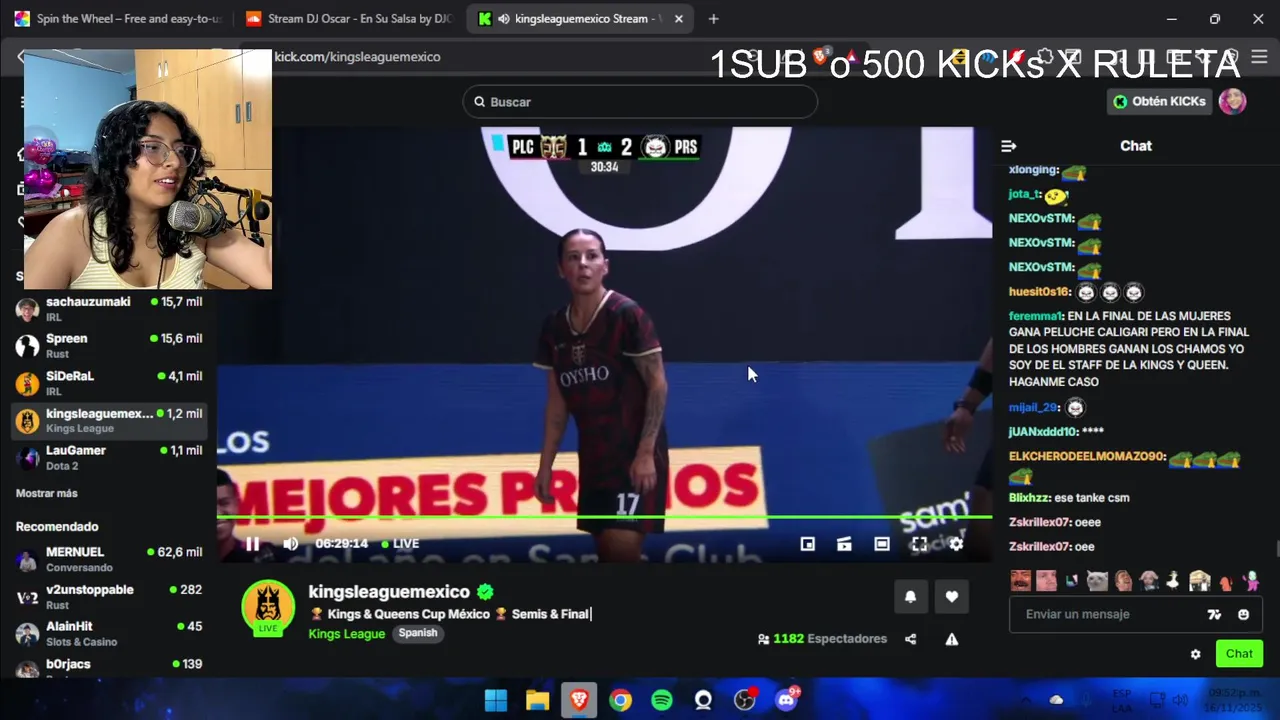Viewport: 1280px width, 720px height.
Task: Open Discord from taskbar
Action: tap(786, 700)
